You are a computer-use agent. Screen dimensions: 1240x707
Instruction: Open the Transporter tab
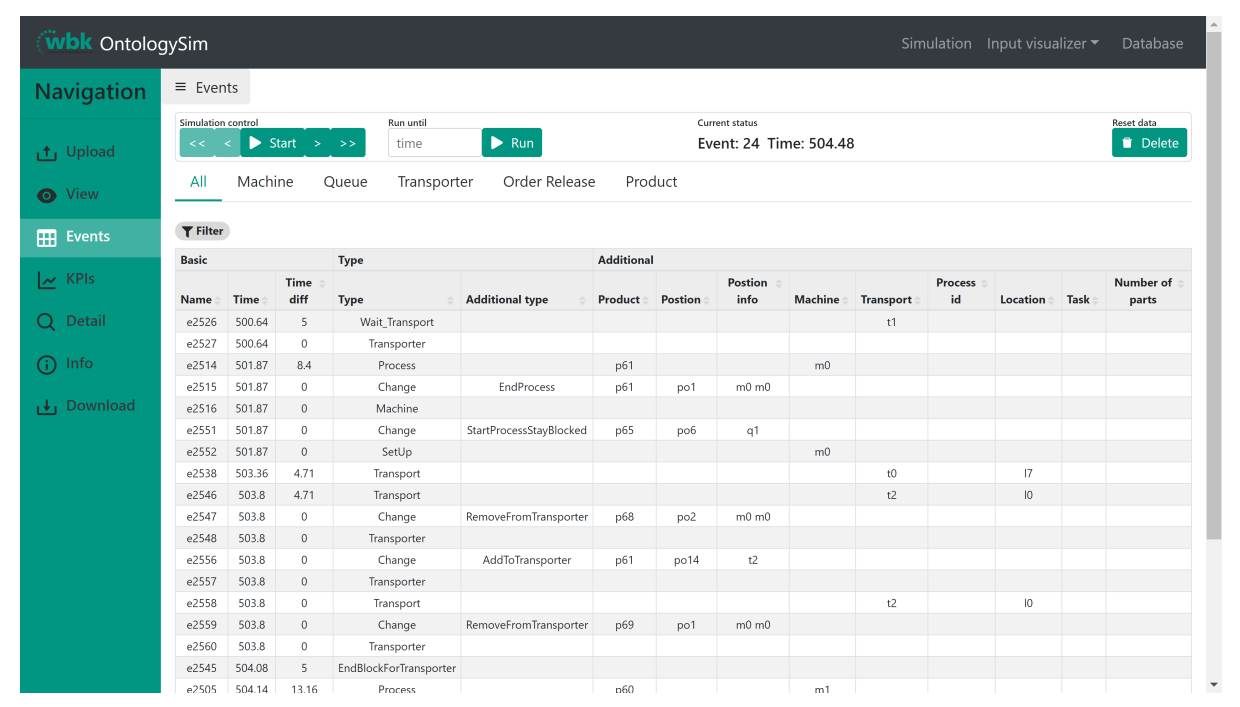click(435, 182)
